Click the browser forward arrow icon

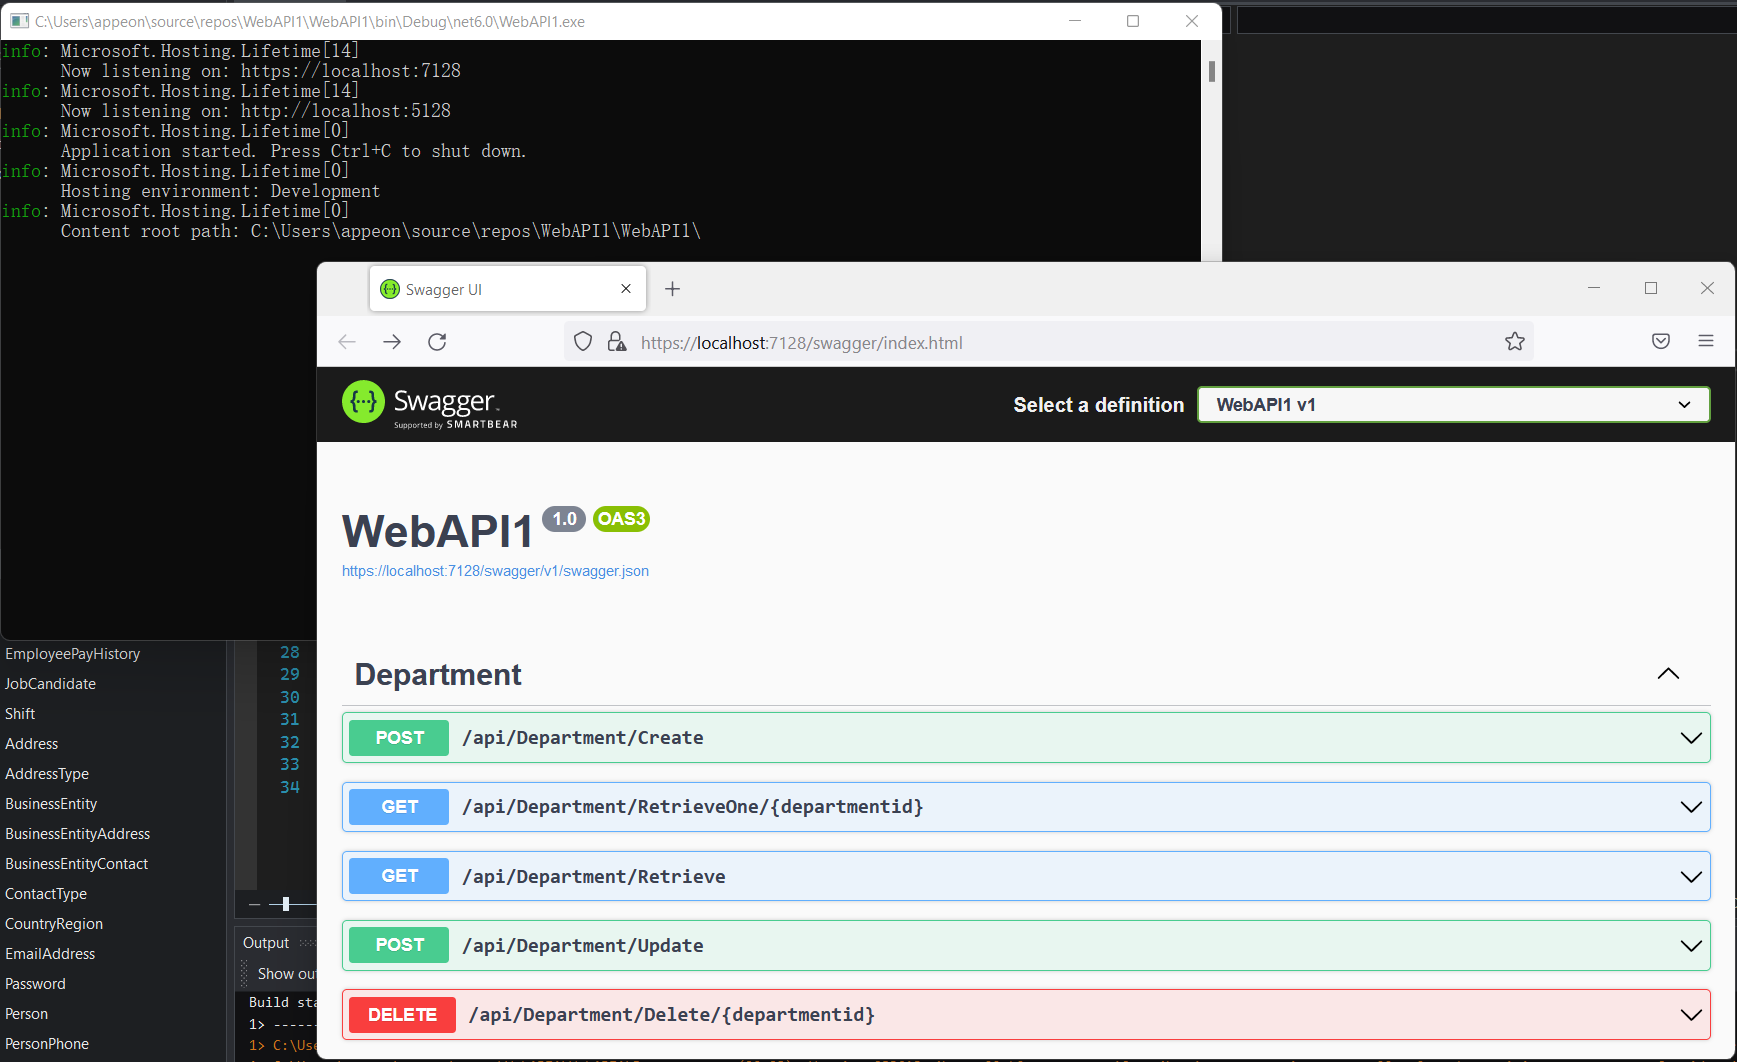tap(392, 342)
